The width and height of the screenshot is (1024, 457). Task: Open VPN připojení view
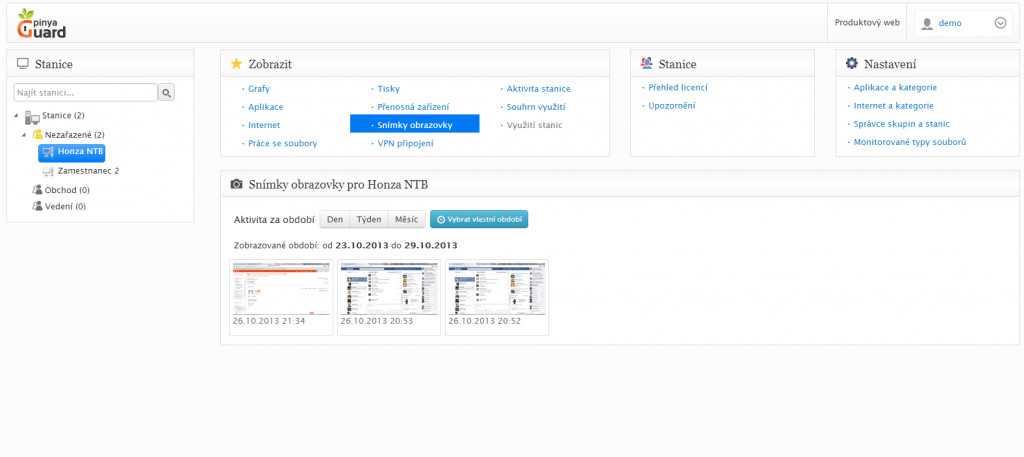click(406, 143)
